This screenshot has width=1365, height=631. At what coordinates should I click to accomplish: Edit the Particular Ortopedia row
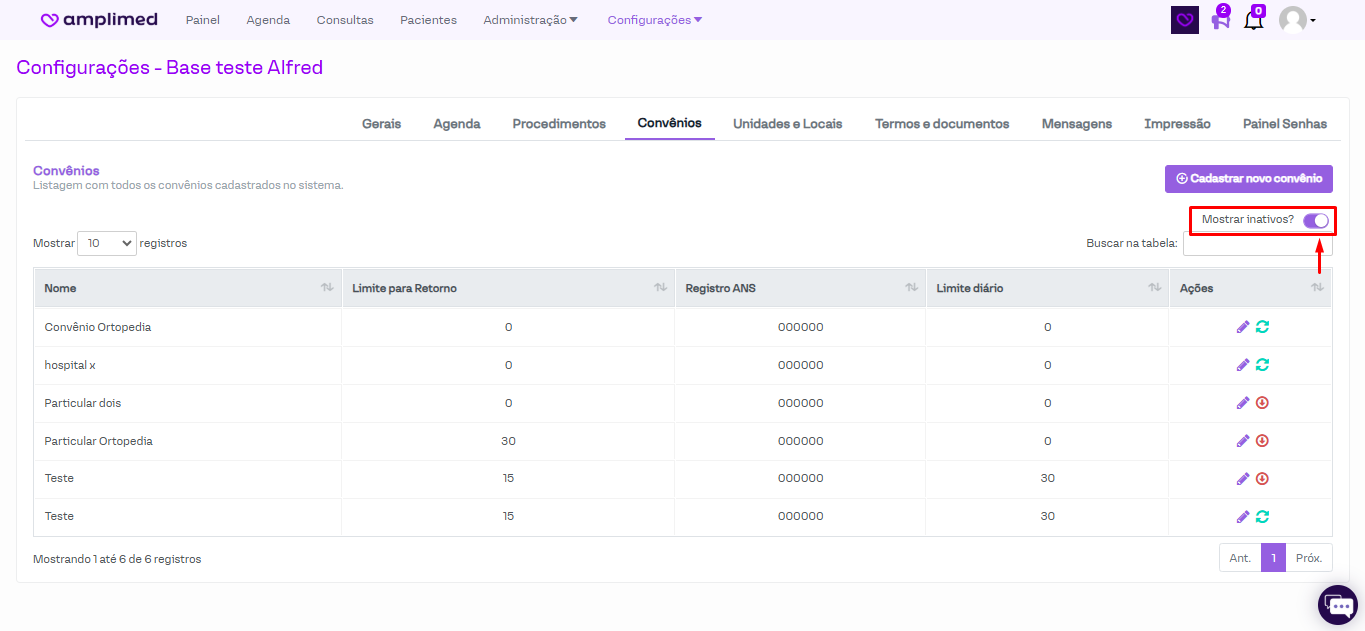(1243, 441)
